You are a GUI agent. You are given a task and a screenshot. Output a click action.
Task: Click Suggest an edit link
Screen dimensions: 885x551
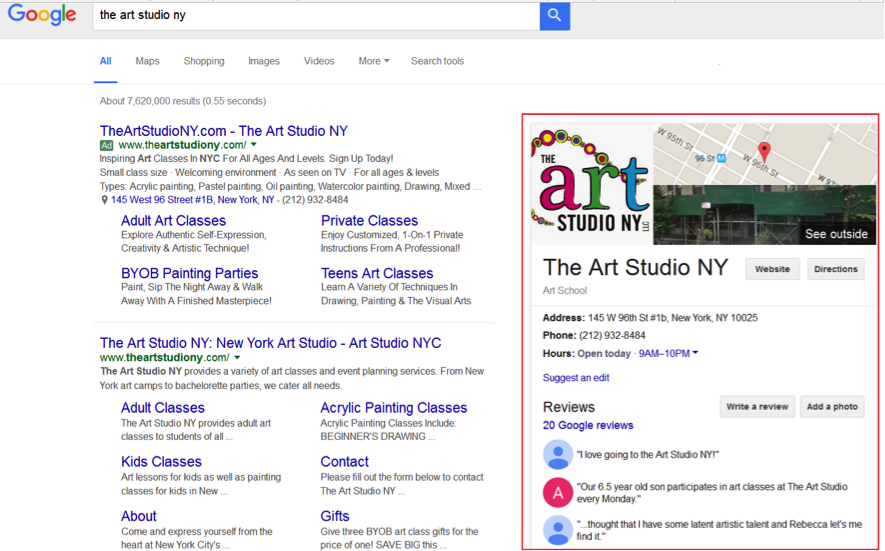coord(576,378)
